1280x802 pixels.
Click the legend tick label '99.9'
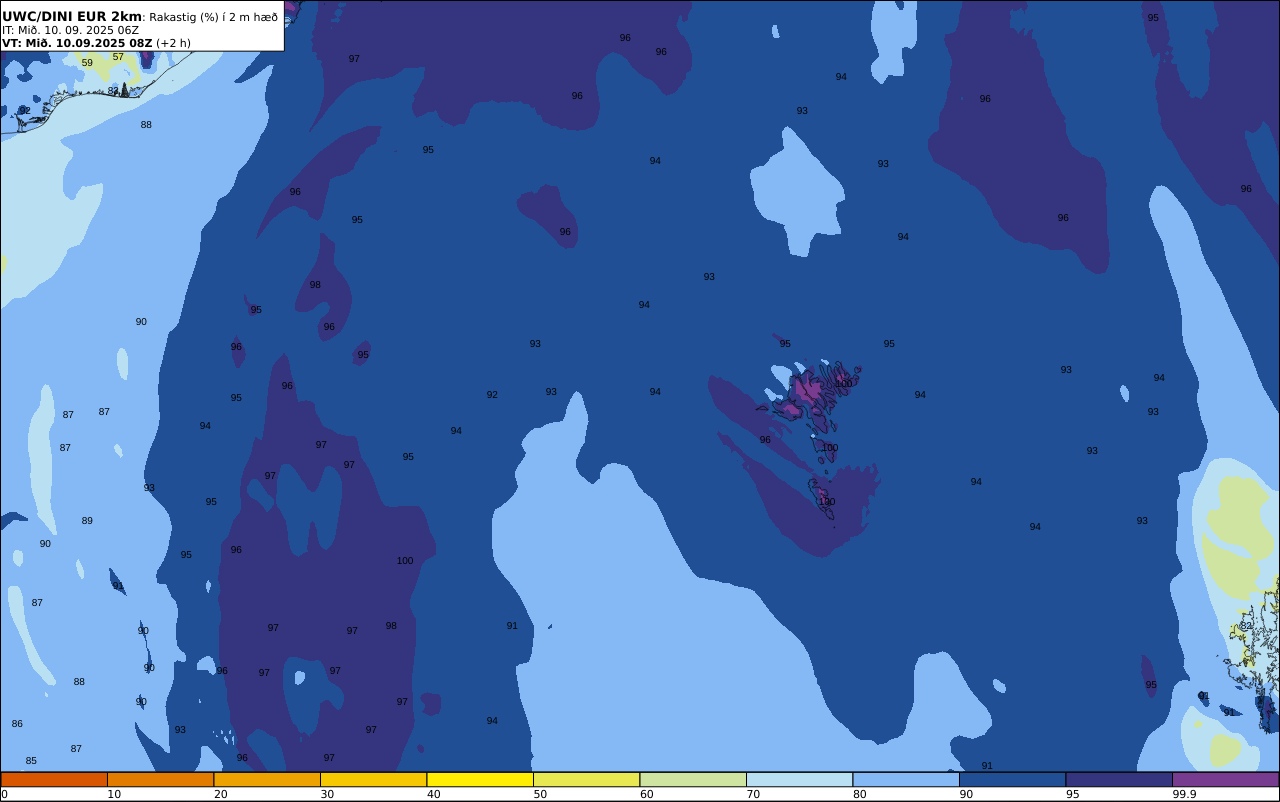click(1185, 794)
